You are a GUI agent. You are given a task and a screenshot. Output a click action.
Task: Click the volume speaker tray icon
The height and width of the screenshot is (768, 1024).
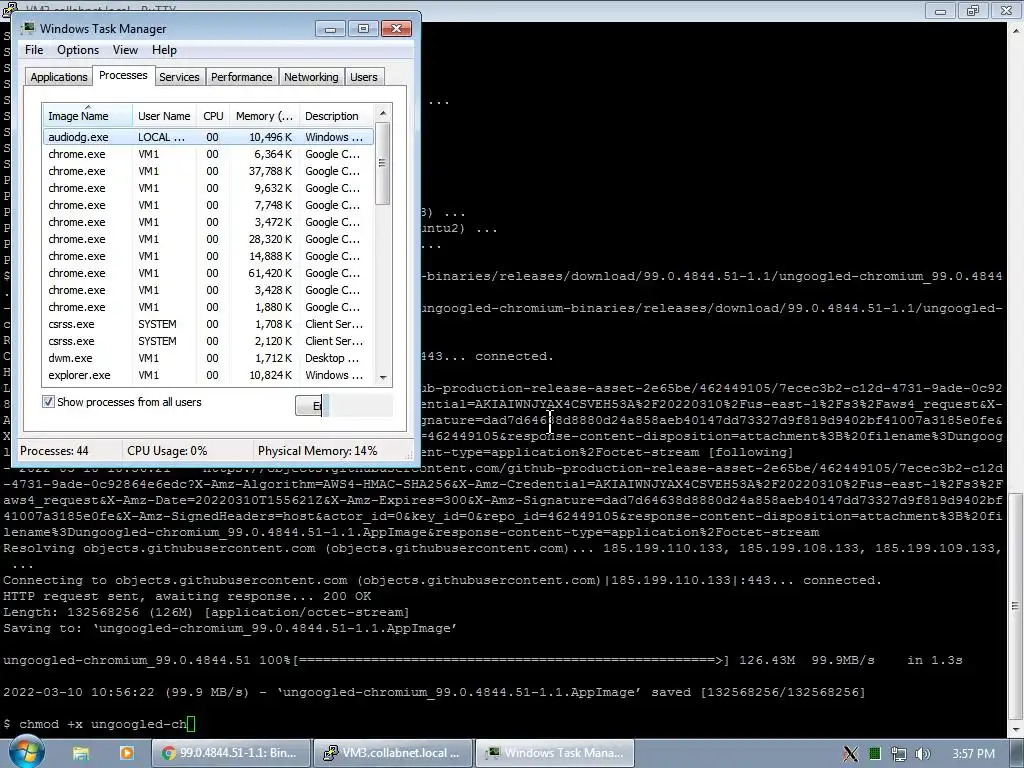pos(923,754)
